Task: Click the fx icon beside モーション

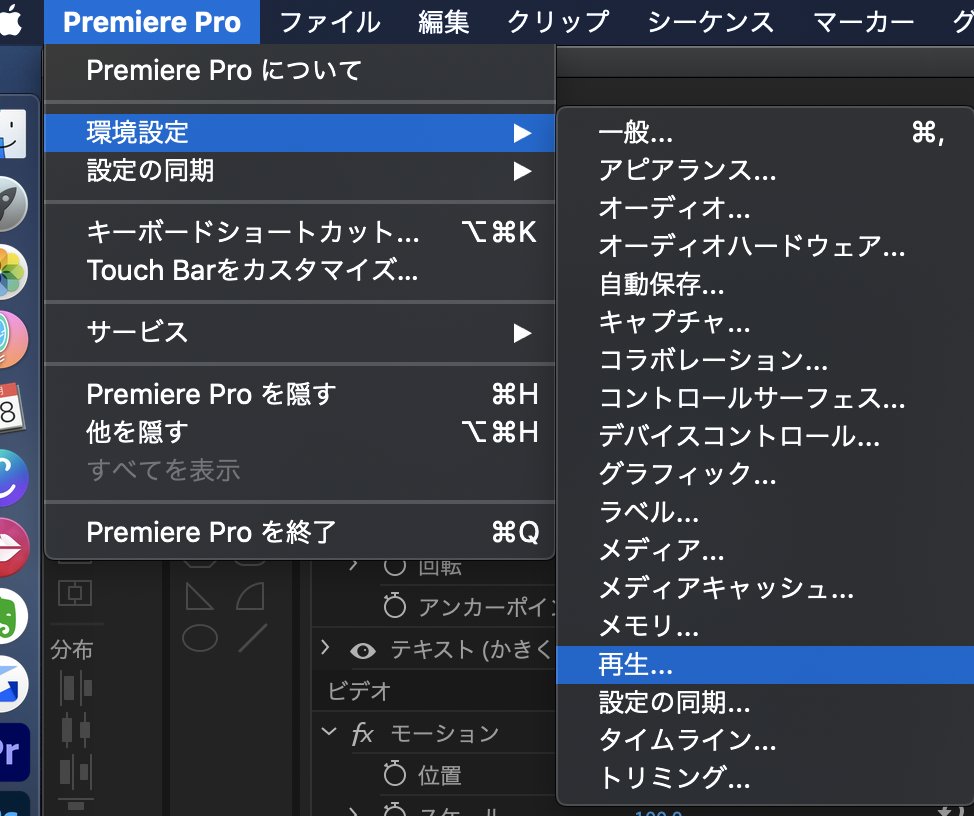Action: click(364, 732)
